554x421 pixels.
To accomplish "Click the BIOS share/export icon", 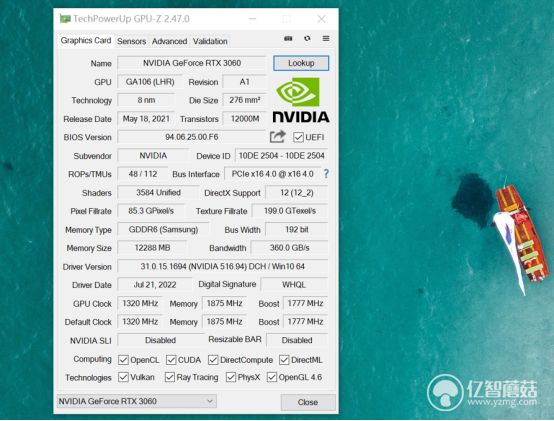I will (x=278, y=137).
